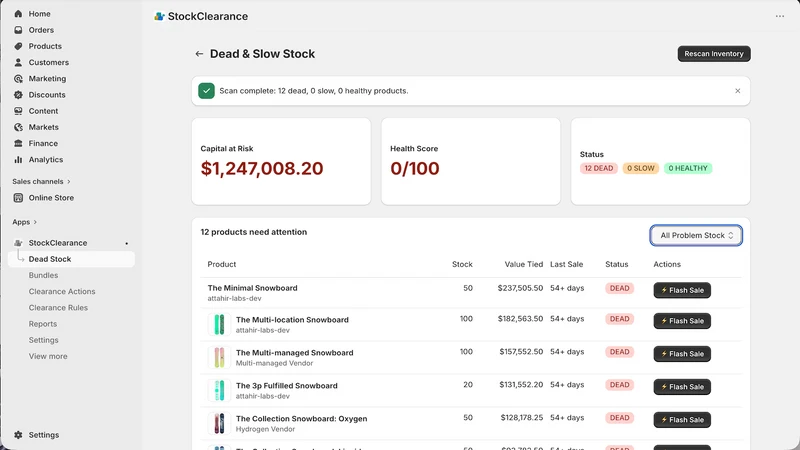Screen dimensions: 800x450
Task: Click the Hydrogen Vendor text
Action: point(265,429)
